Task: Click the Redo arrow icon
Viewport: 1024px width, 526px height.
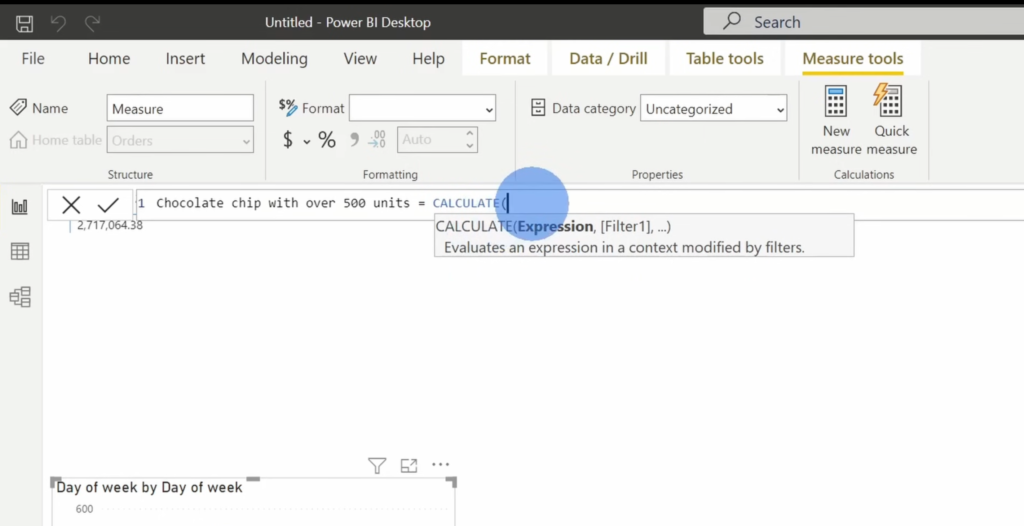Action: tap(92, 24)
